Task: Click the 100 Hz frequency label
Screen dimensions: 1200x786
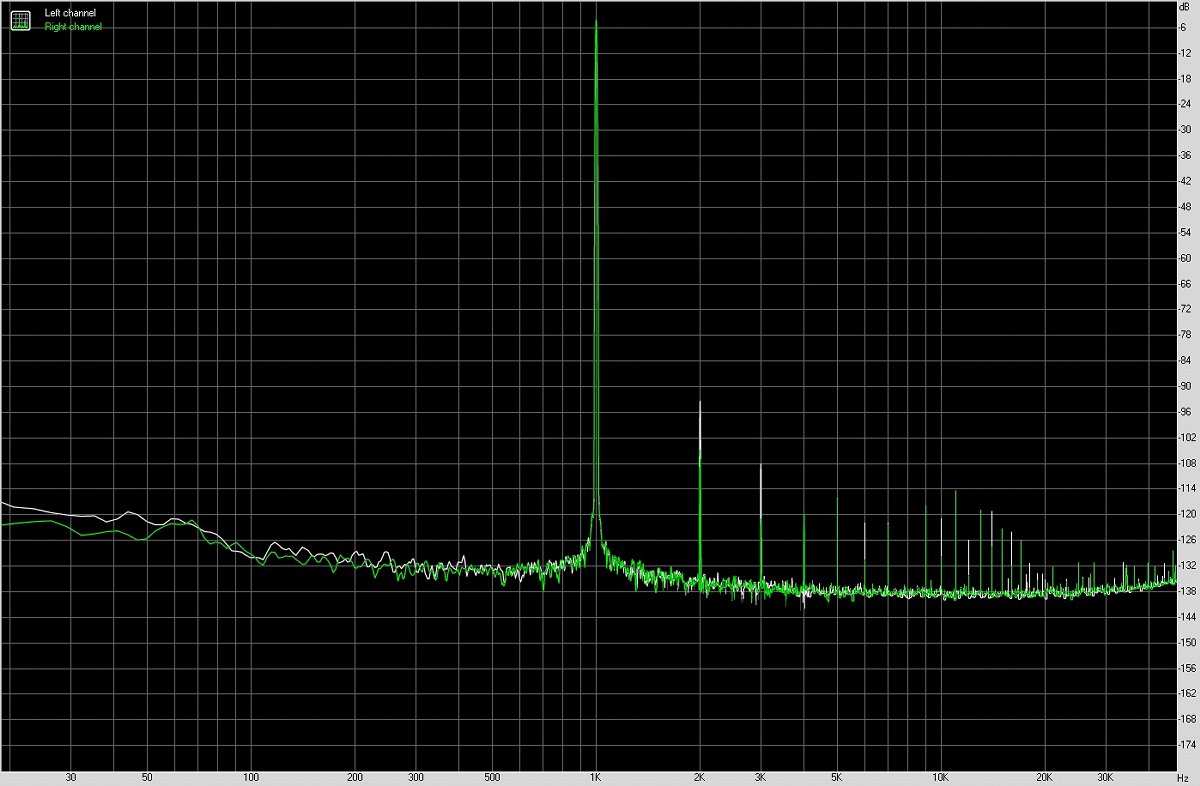Action: click(x=251, y=775)
